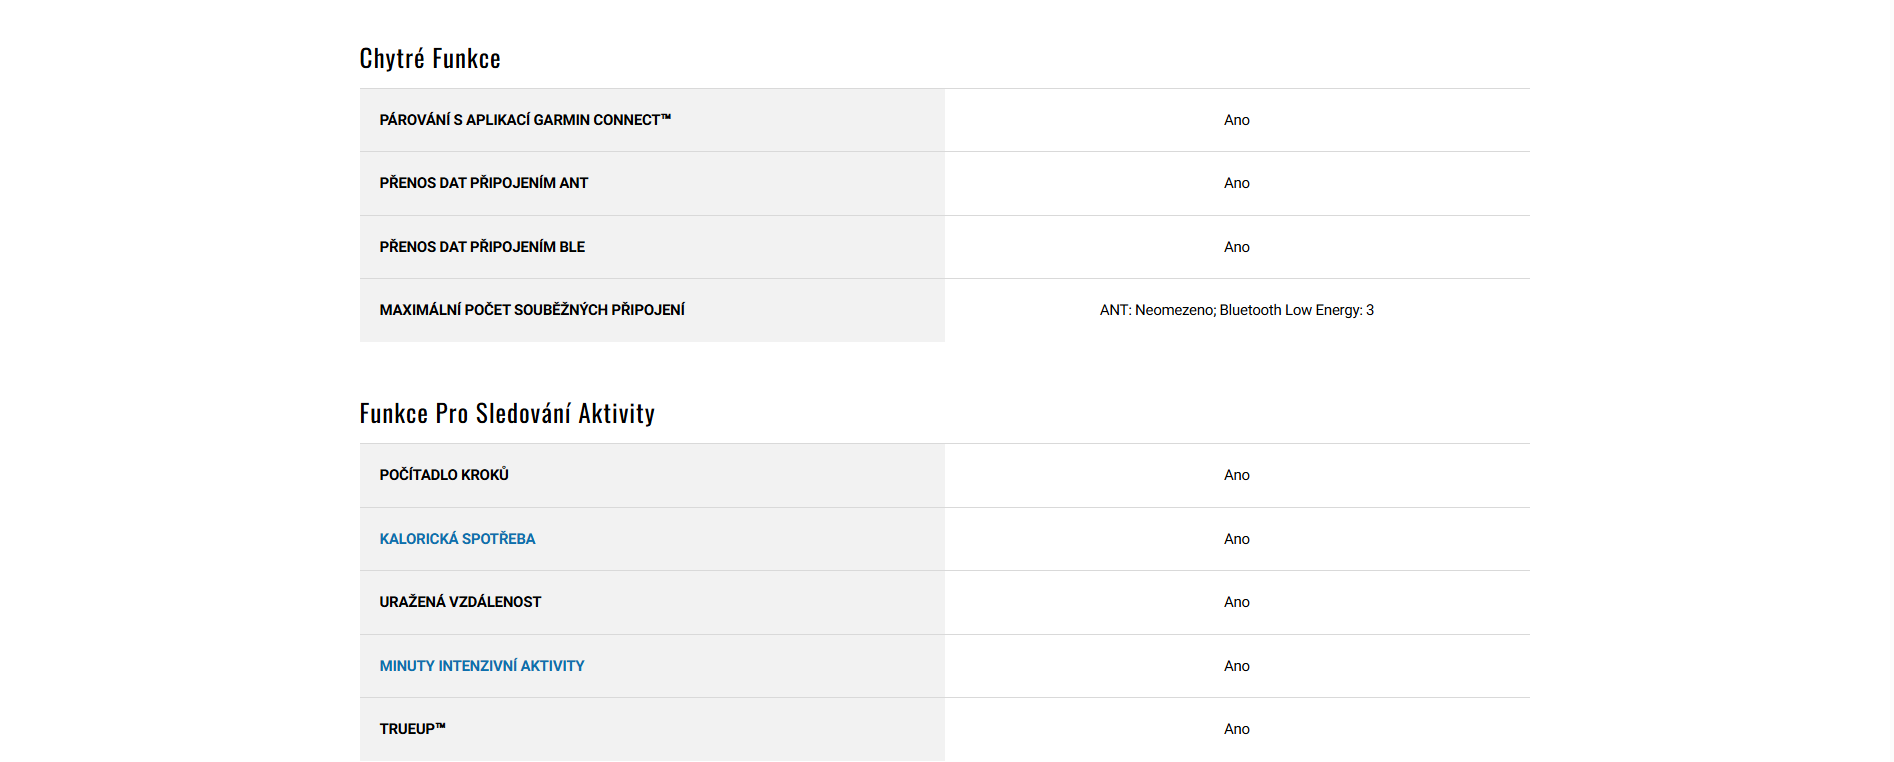Click Ano value beside Minuty intenzivní aktivity
The width and height of the screenshot is (1894, 762).
(x=1236, y=666)
